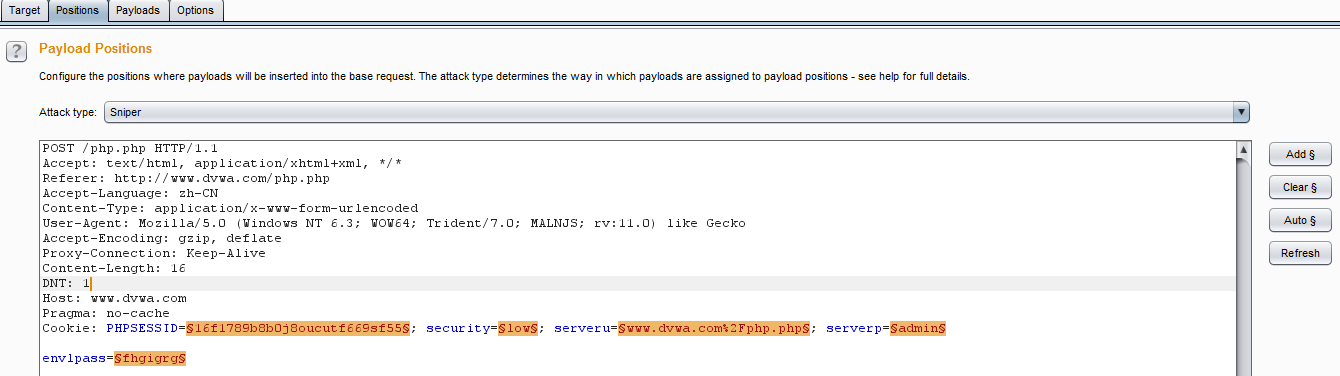Select the Positions tab
Screen dimensions: 1340x376
pyautogui.click(x=77, y=10)
